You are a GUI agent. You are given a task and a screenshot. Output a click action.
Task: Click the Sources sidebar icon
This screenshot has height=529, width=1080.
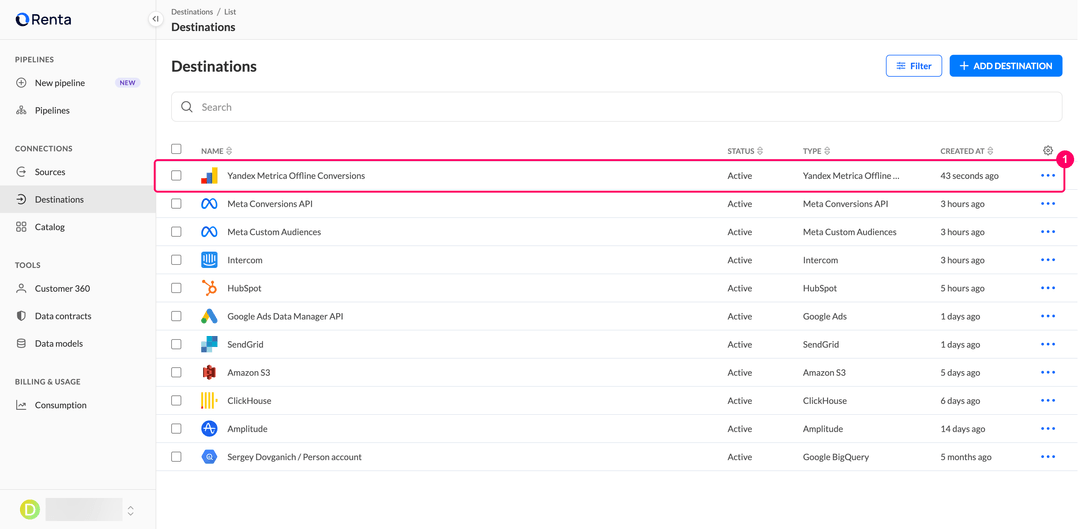click(x=21, y=172)
